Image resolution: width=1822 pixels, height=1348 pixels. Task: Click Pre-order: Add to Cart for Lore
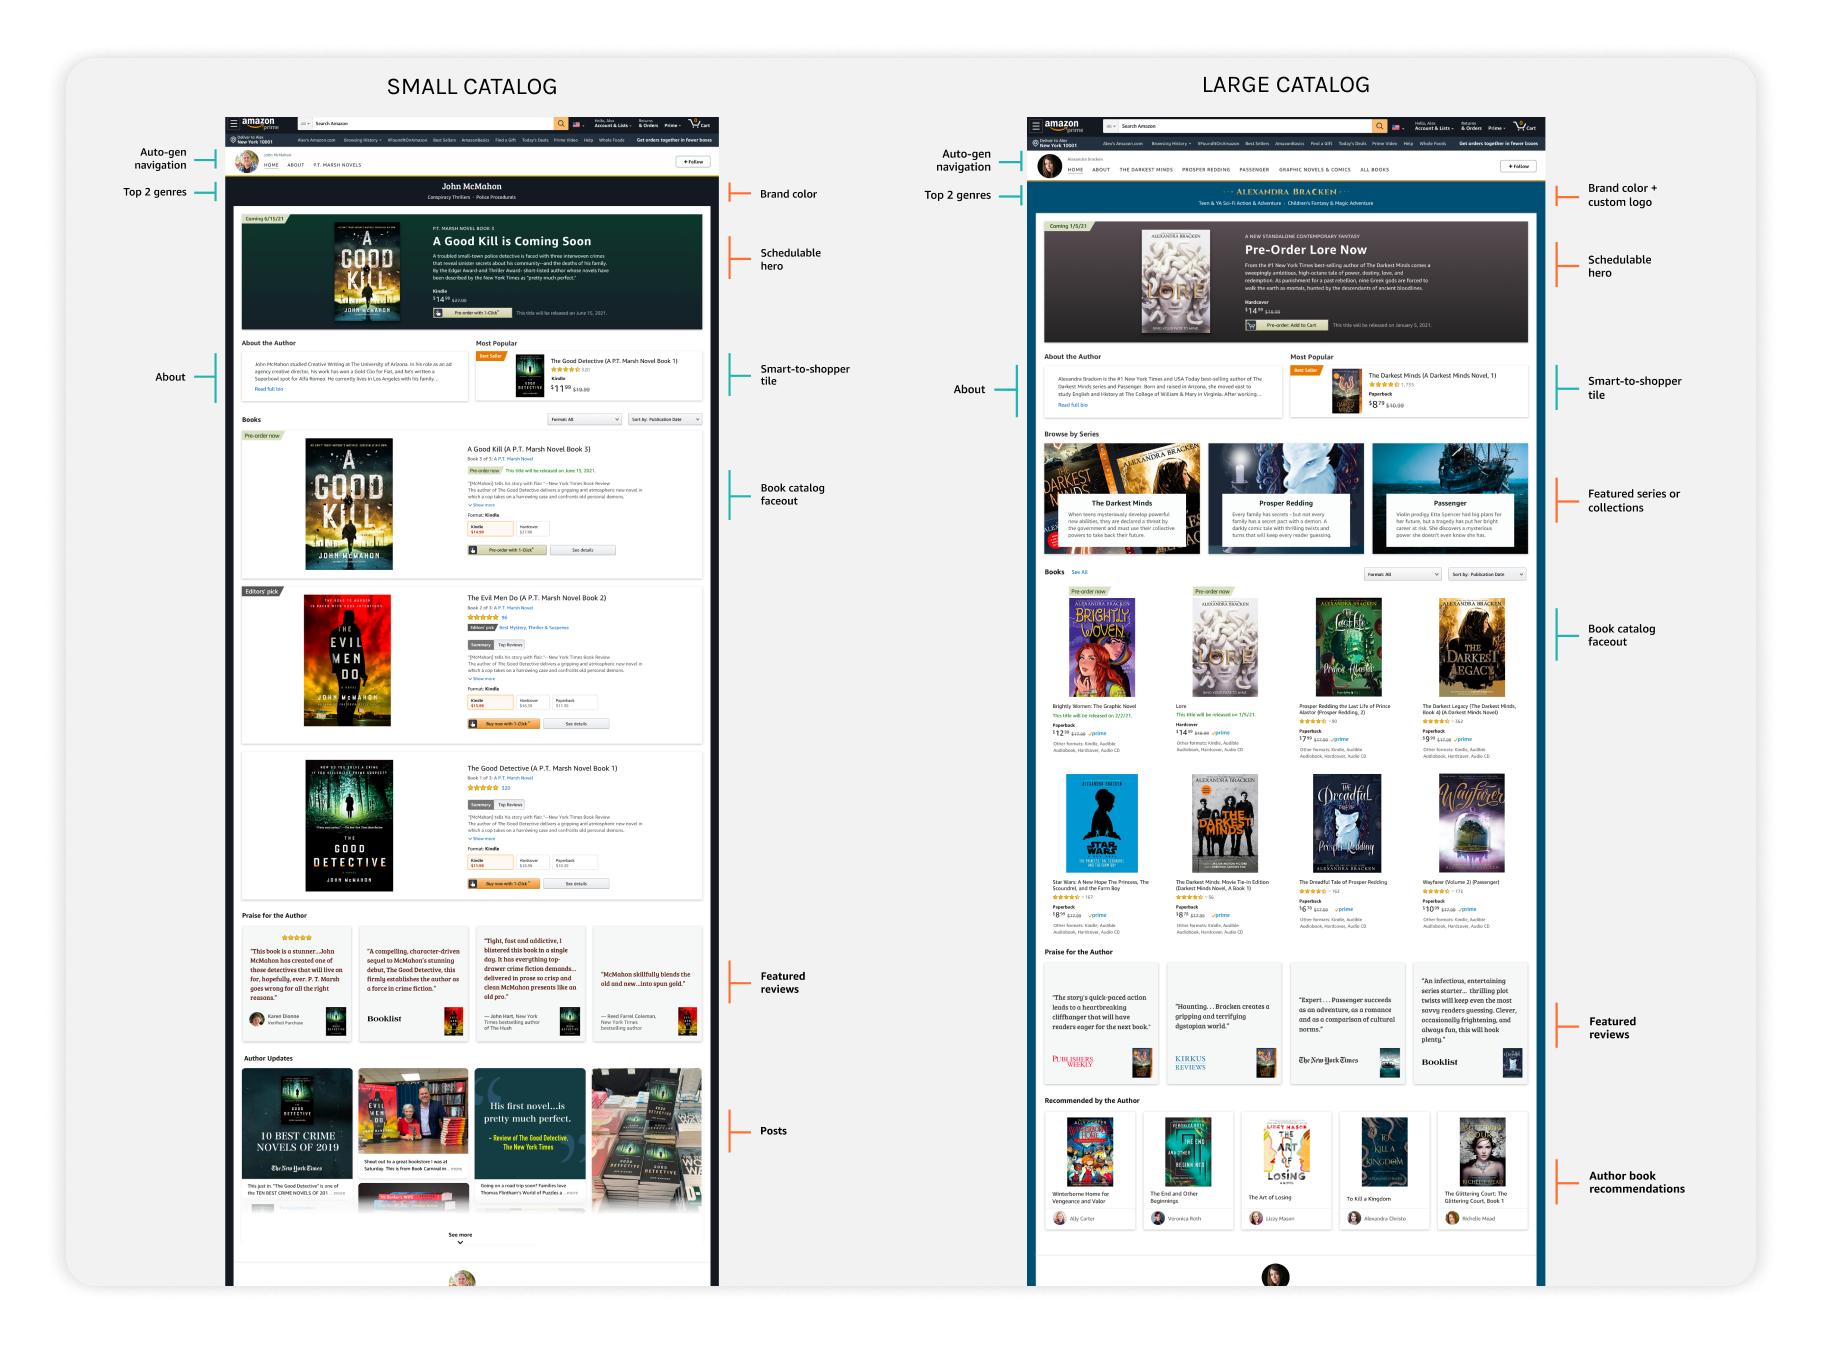pos(1286,325)
